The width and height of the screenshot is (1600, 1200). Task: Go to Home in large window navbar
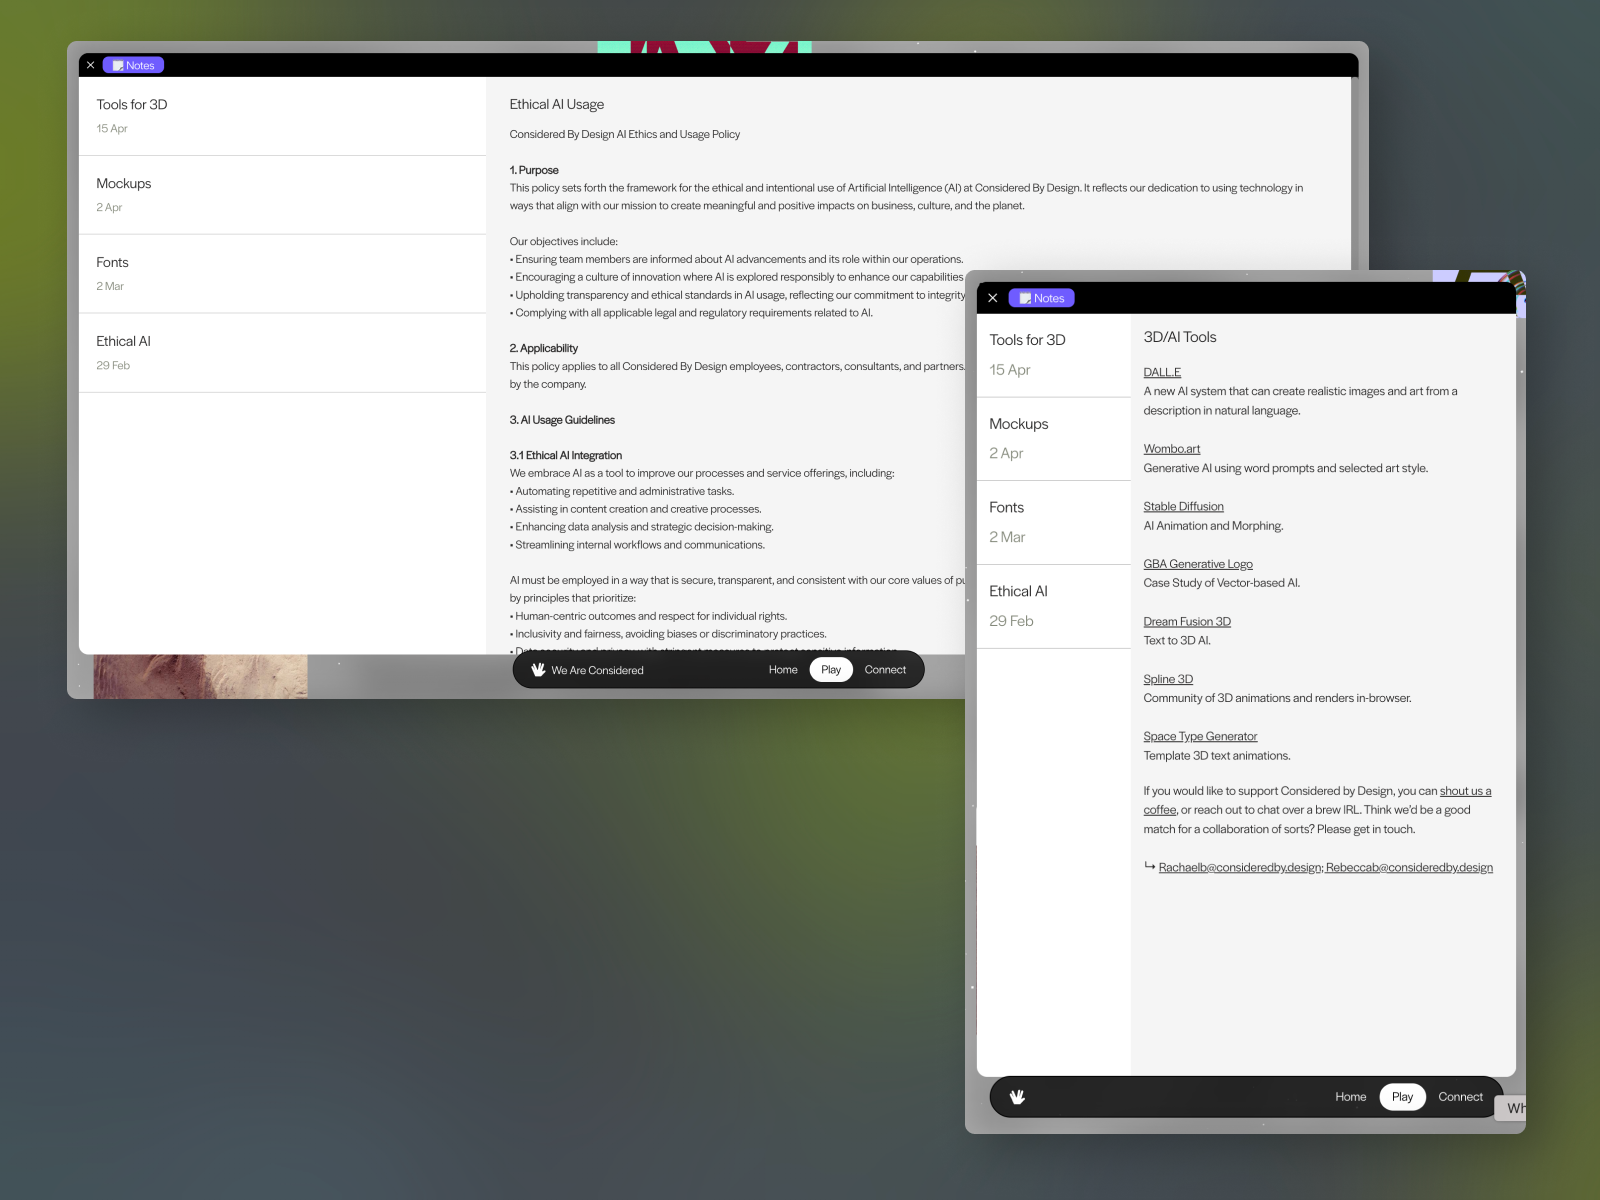pyautogui.click(x=783, y=670)
